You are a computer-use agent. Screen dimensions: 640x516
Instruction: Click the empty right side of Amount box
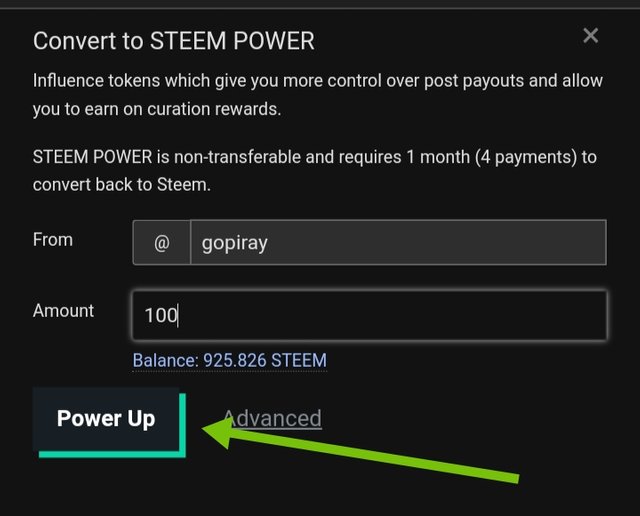pos(500,315)
